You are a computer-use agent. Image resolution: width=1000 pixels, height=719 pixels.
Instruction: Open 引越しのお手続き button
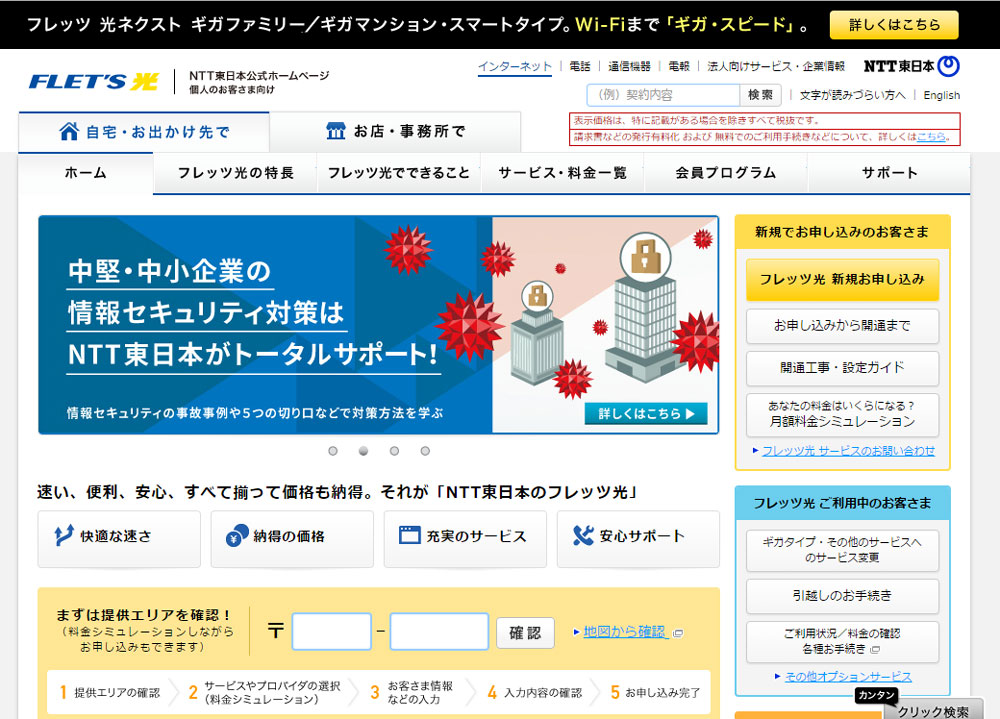pos(842,596)
